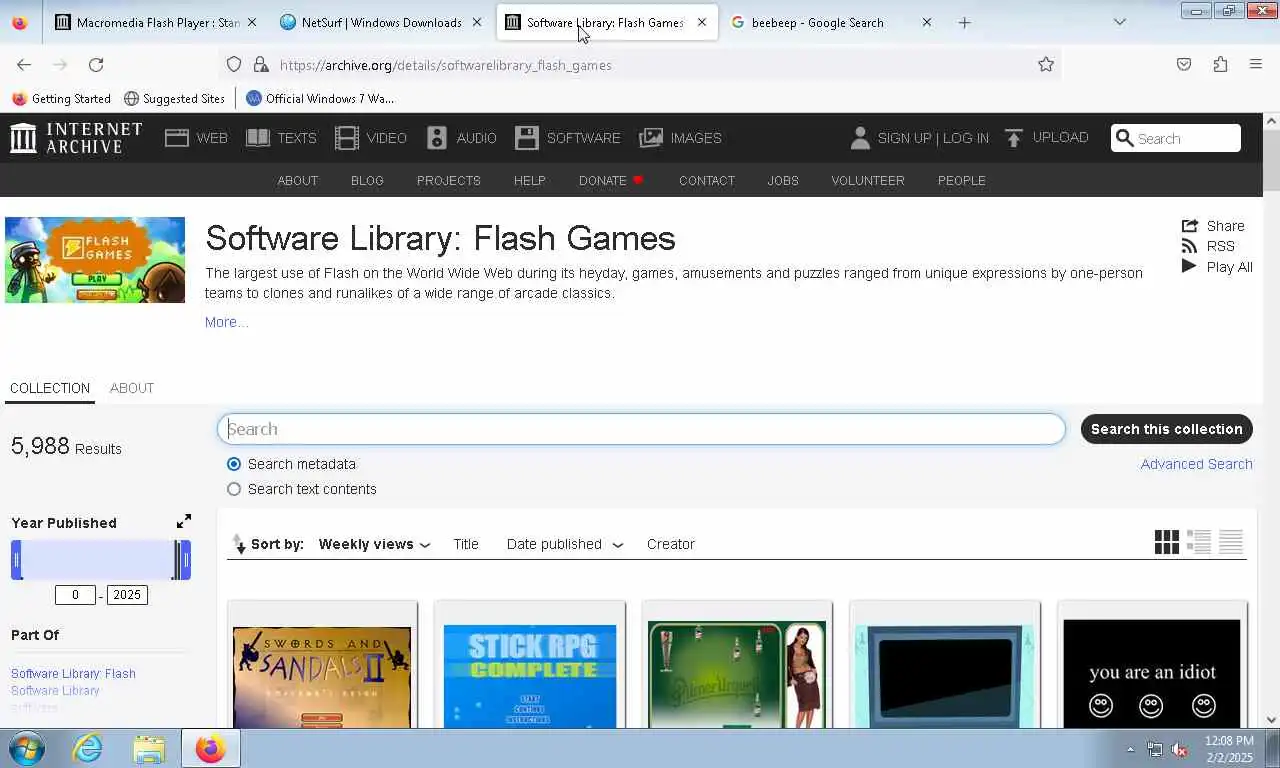Open Advanced Search link
This screenshot has height=768, width=1280.
click(1196, 464)
